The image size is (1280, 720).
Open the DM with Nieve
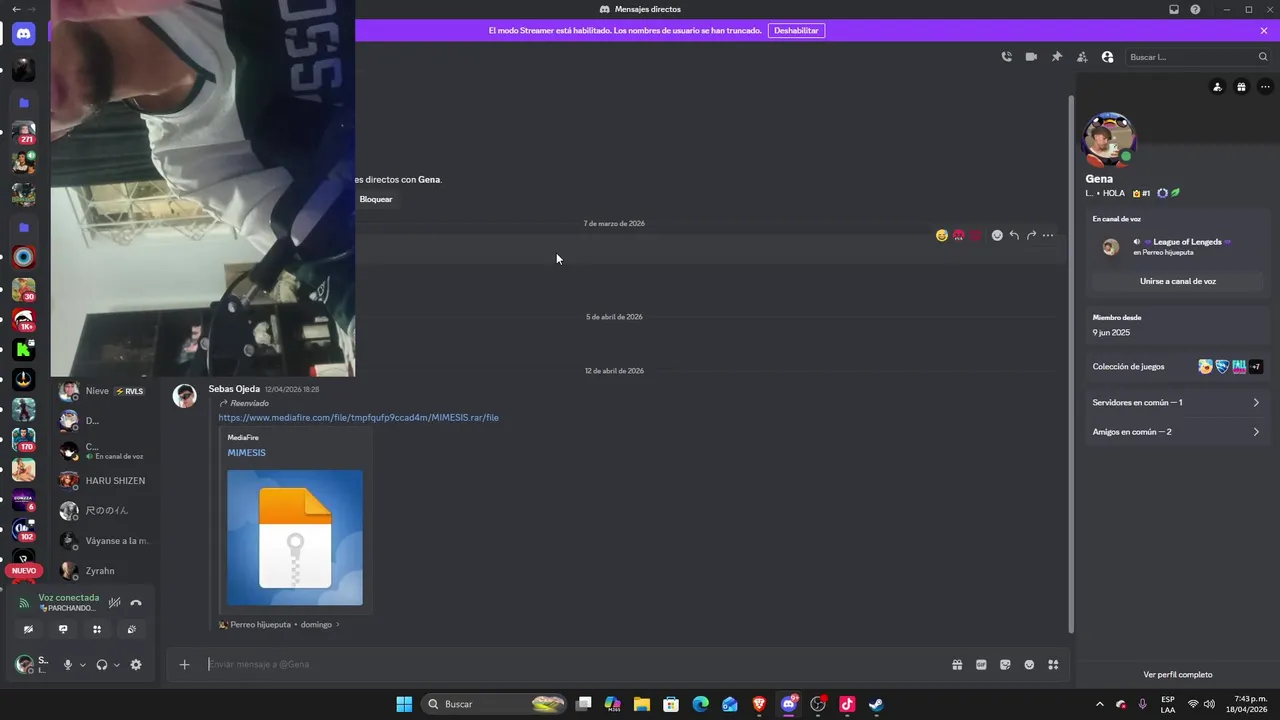point(104,391)
